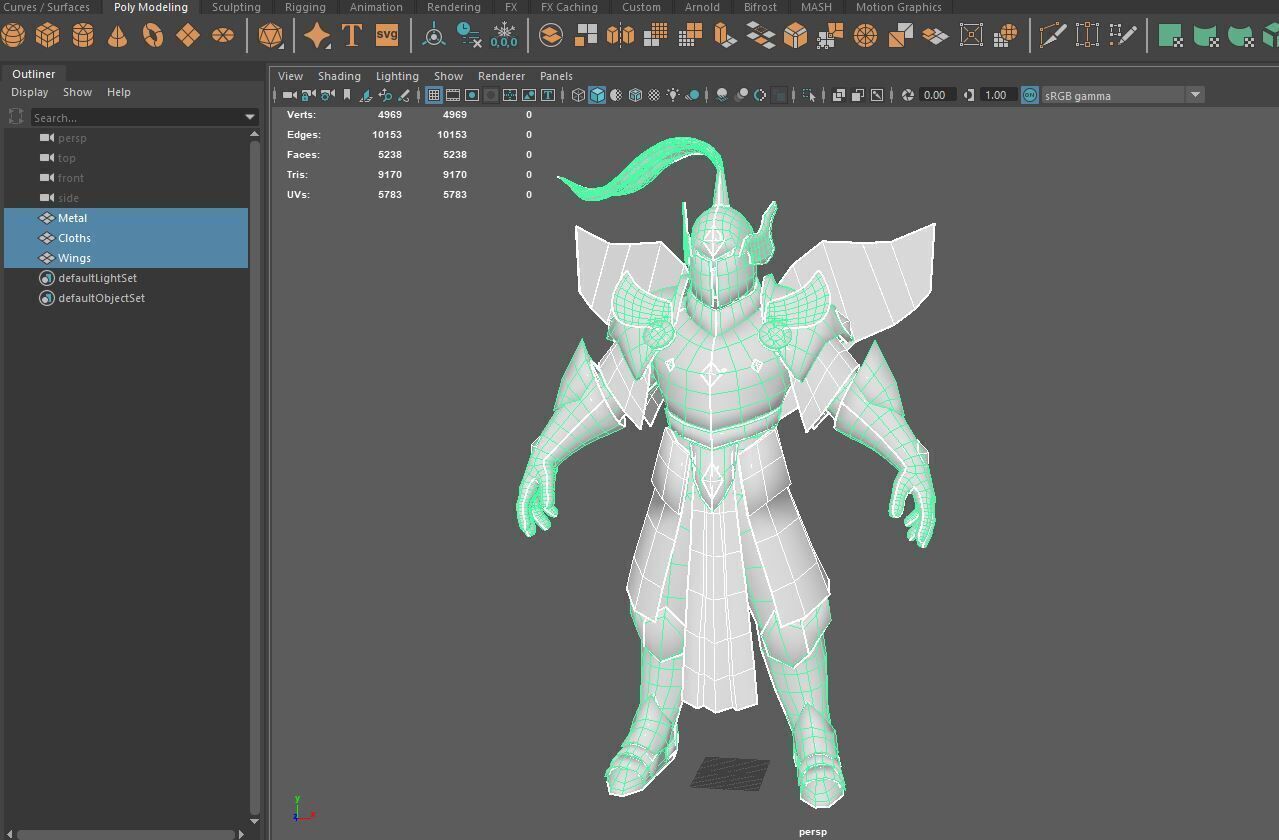The image size is (1279, 840).
Task: Create a polygon disc from the shelf
Action: [222, 35]
